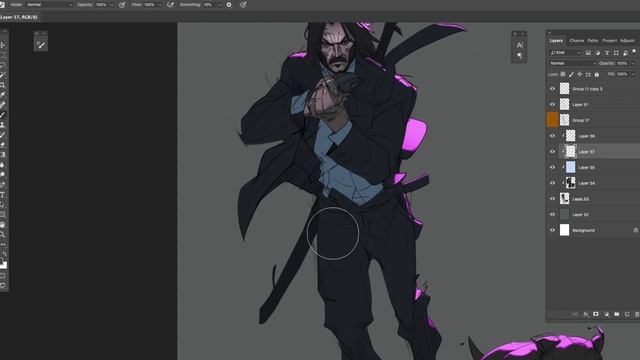Image resolution: width=640 pixels, height=360 pixels.
Task: Select the Move tool
Action: (2, 45)
